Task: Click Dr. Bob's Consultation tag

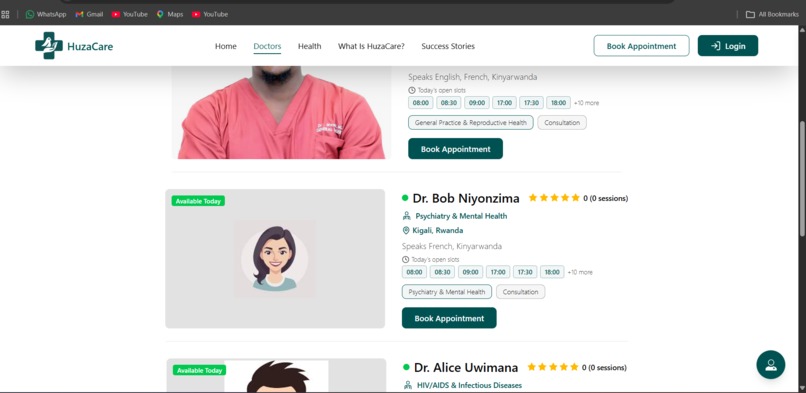Action: [x=521, y=292]
